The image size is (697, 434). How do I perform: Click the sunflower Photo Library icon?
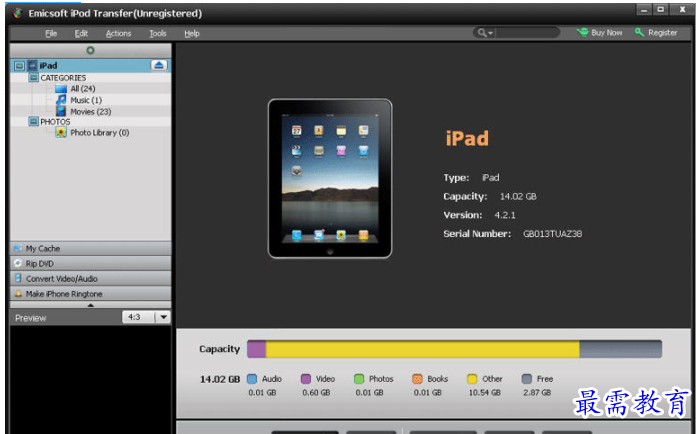pyautogui.click(x=61, y=132)
